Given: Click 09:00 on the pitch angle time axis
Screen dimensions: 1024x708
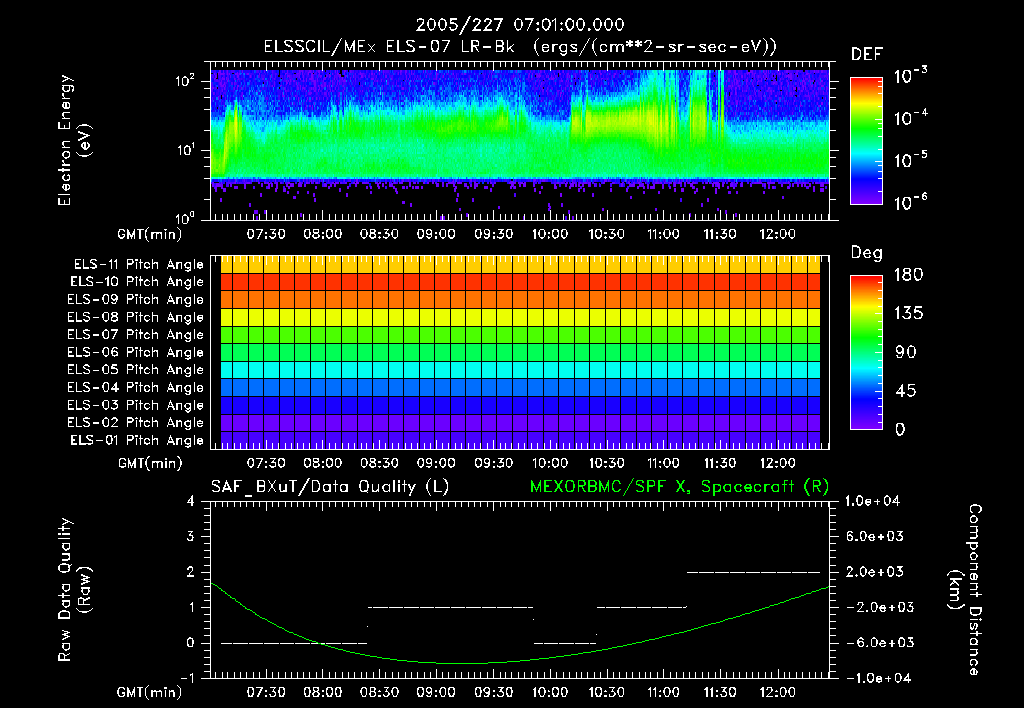Looking at the screenshot, I should 436,463.
